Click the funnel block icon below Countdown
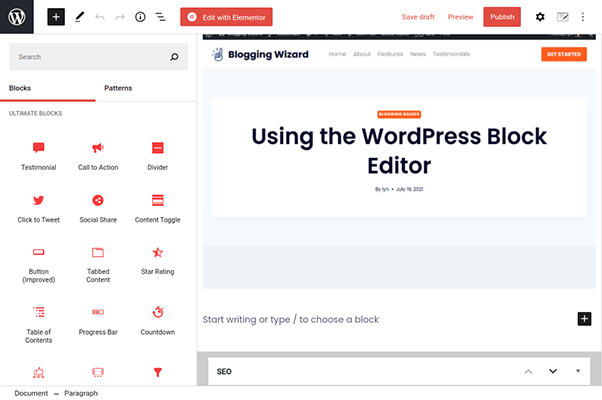Image resolution: width=602 pixels, height=400 pixels. (157, 372)
